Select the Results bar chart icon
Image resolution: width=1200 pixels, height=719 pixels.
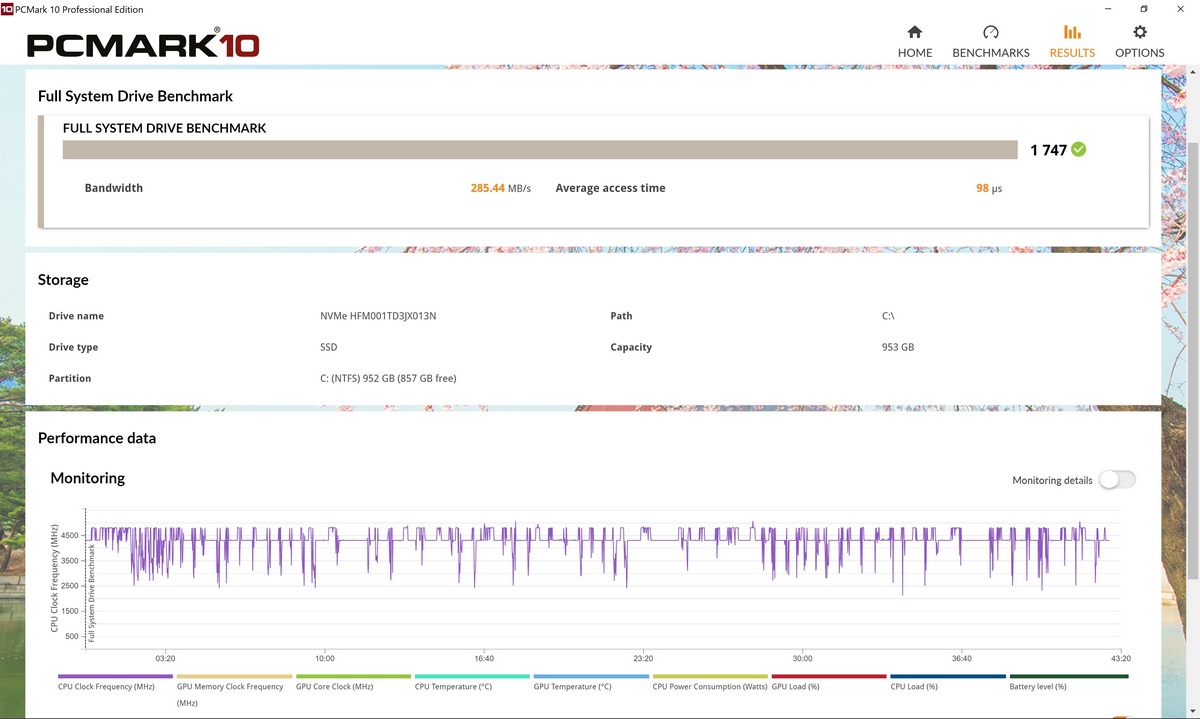[x=1071, y=33]
